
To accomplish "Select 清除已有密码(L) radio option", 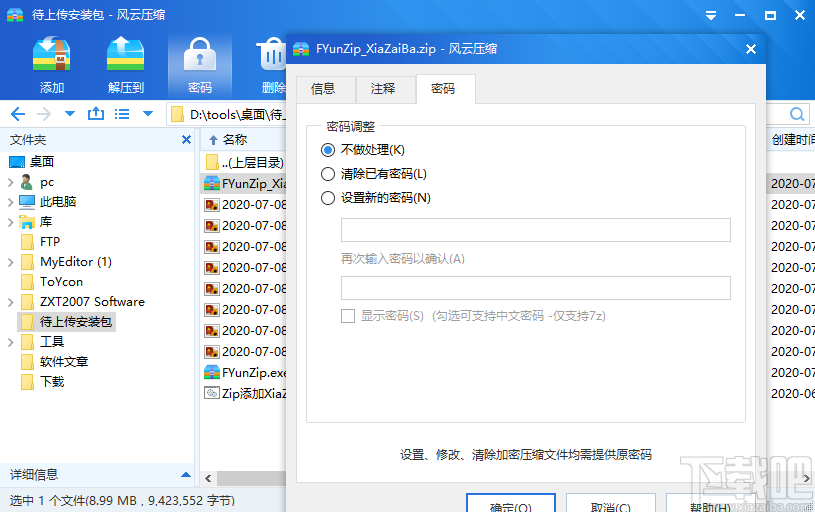I will [x=327, y=174].
